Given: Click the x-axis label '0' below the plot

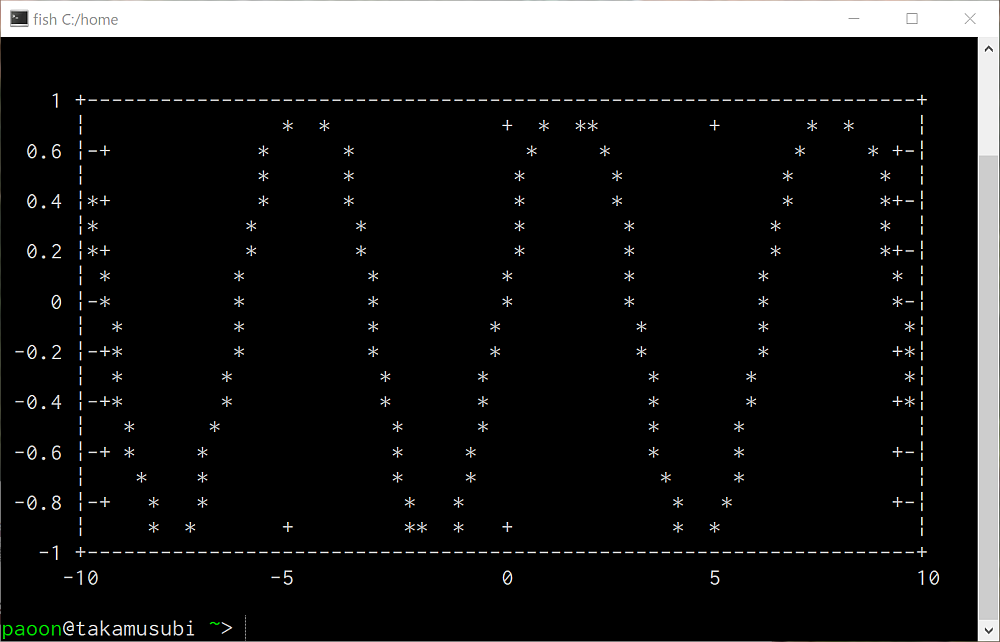Looking at the screenshot, I should (x=507, y=577).
